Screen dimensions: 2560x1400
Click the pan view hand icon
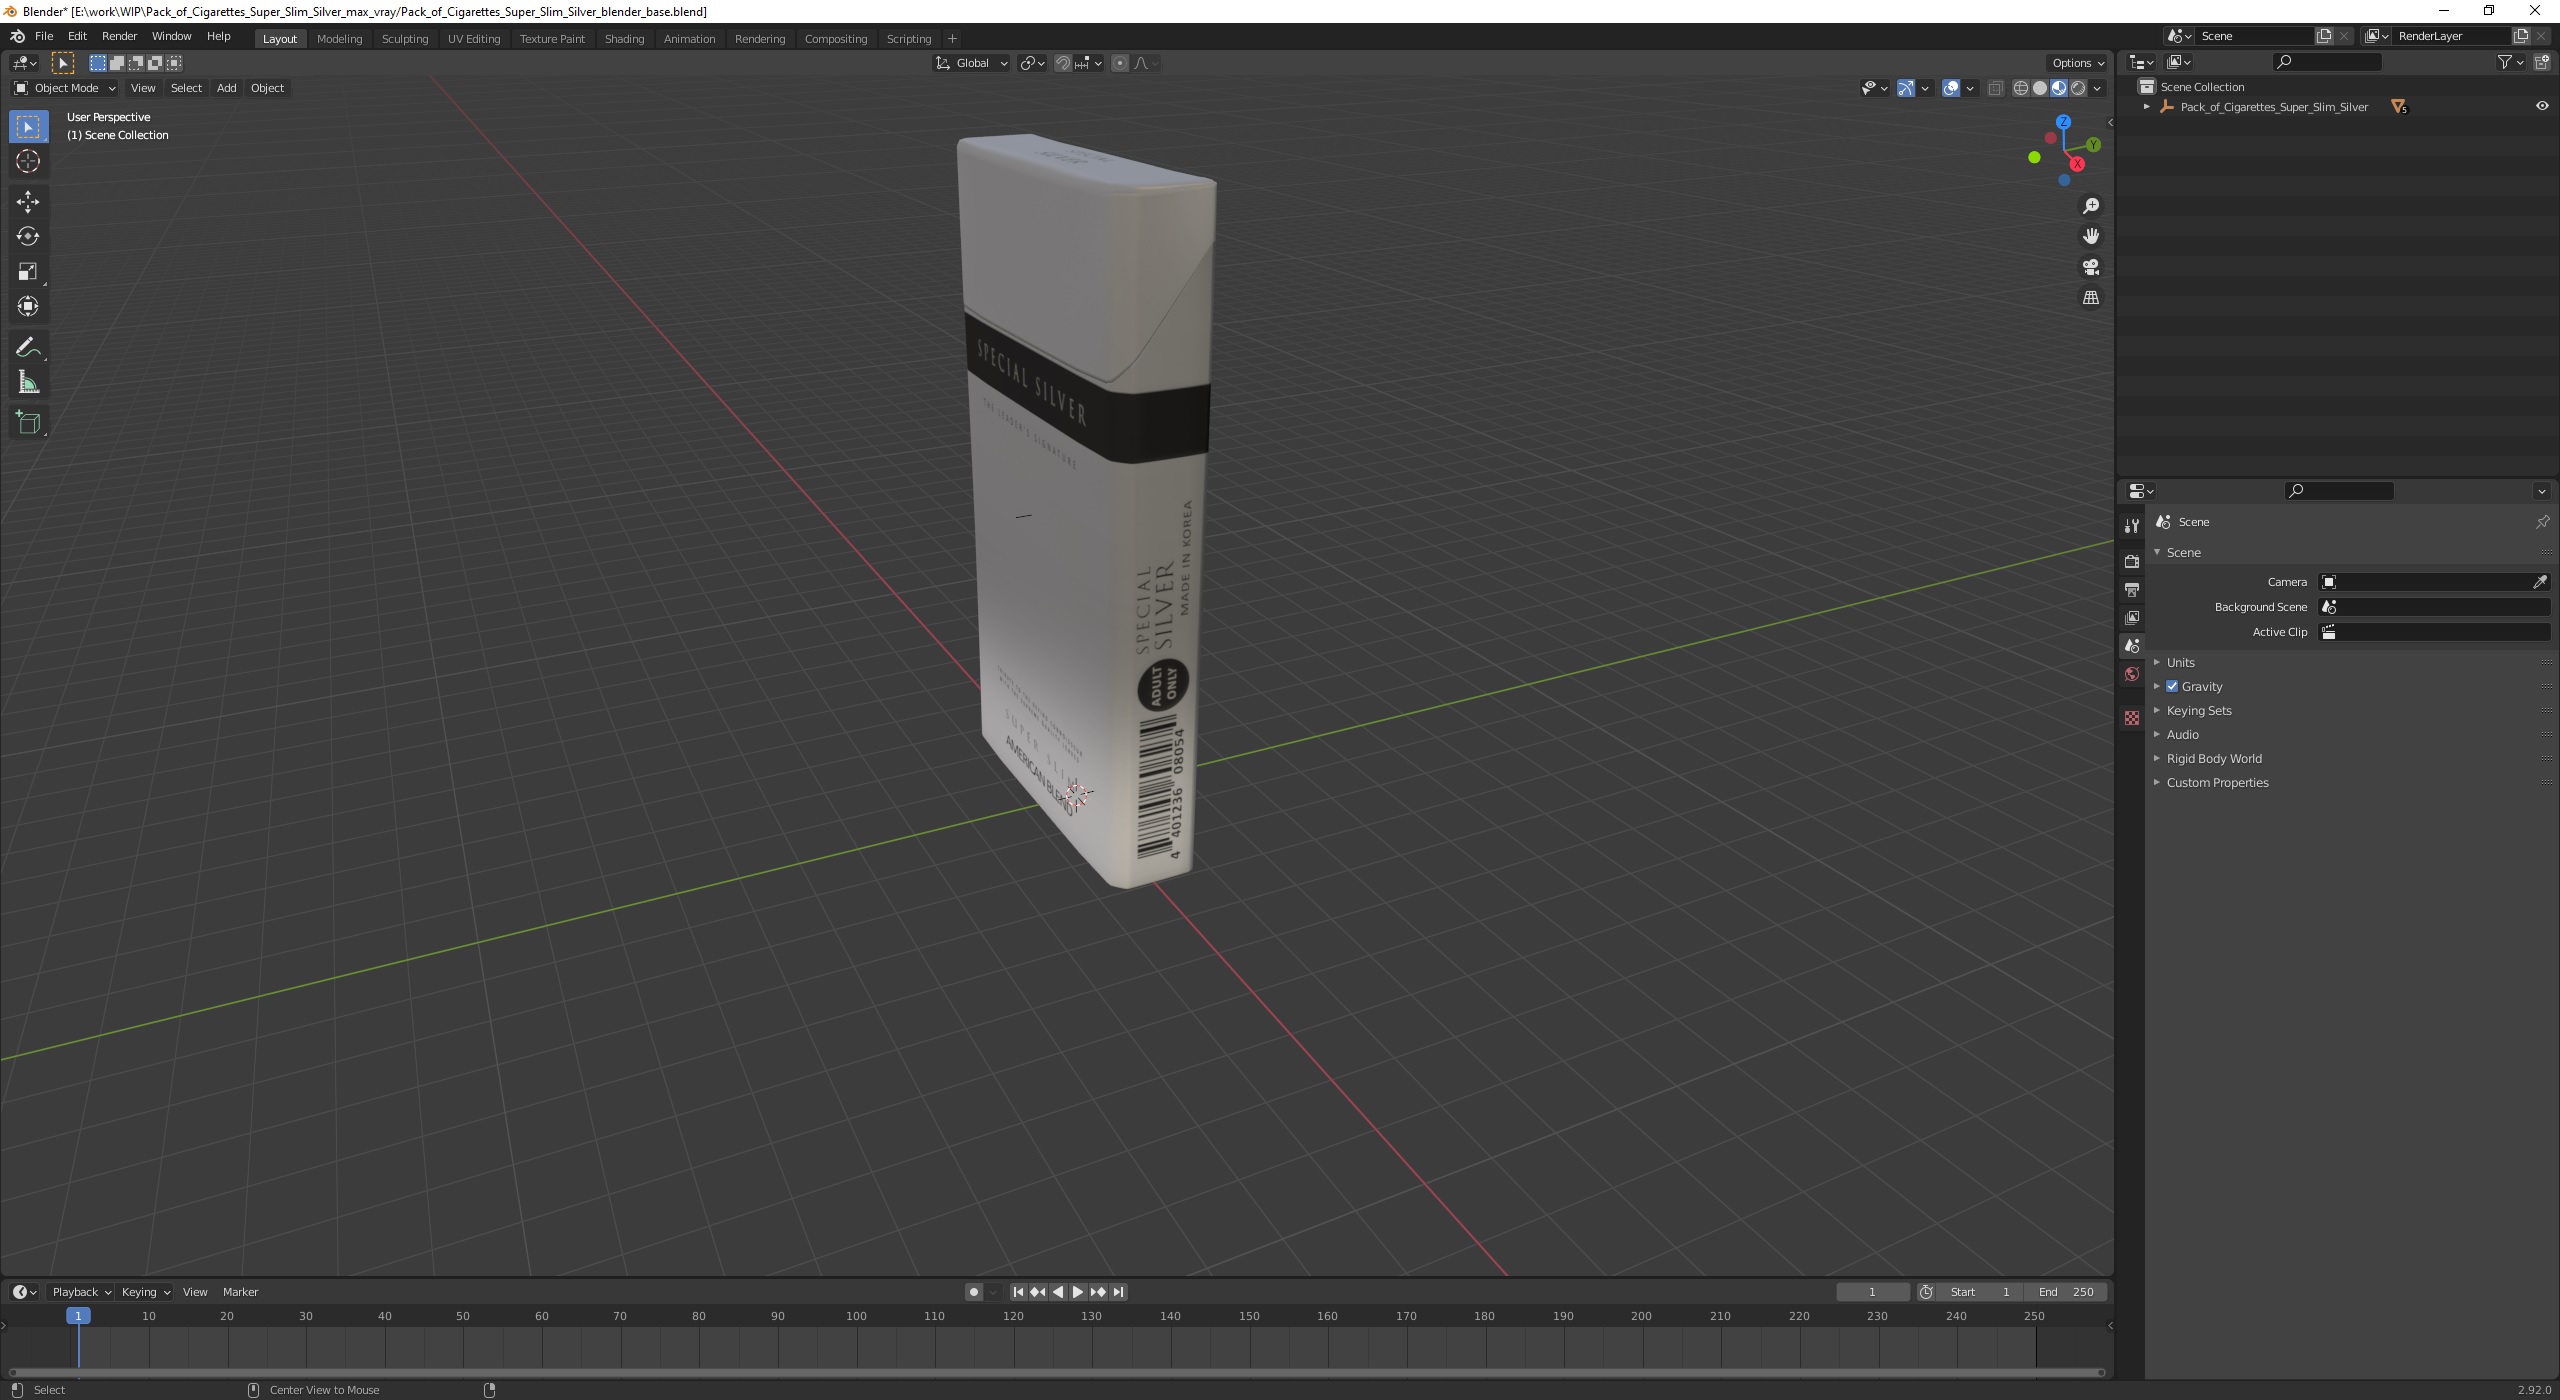(x=2091, y=236)
